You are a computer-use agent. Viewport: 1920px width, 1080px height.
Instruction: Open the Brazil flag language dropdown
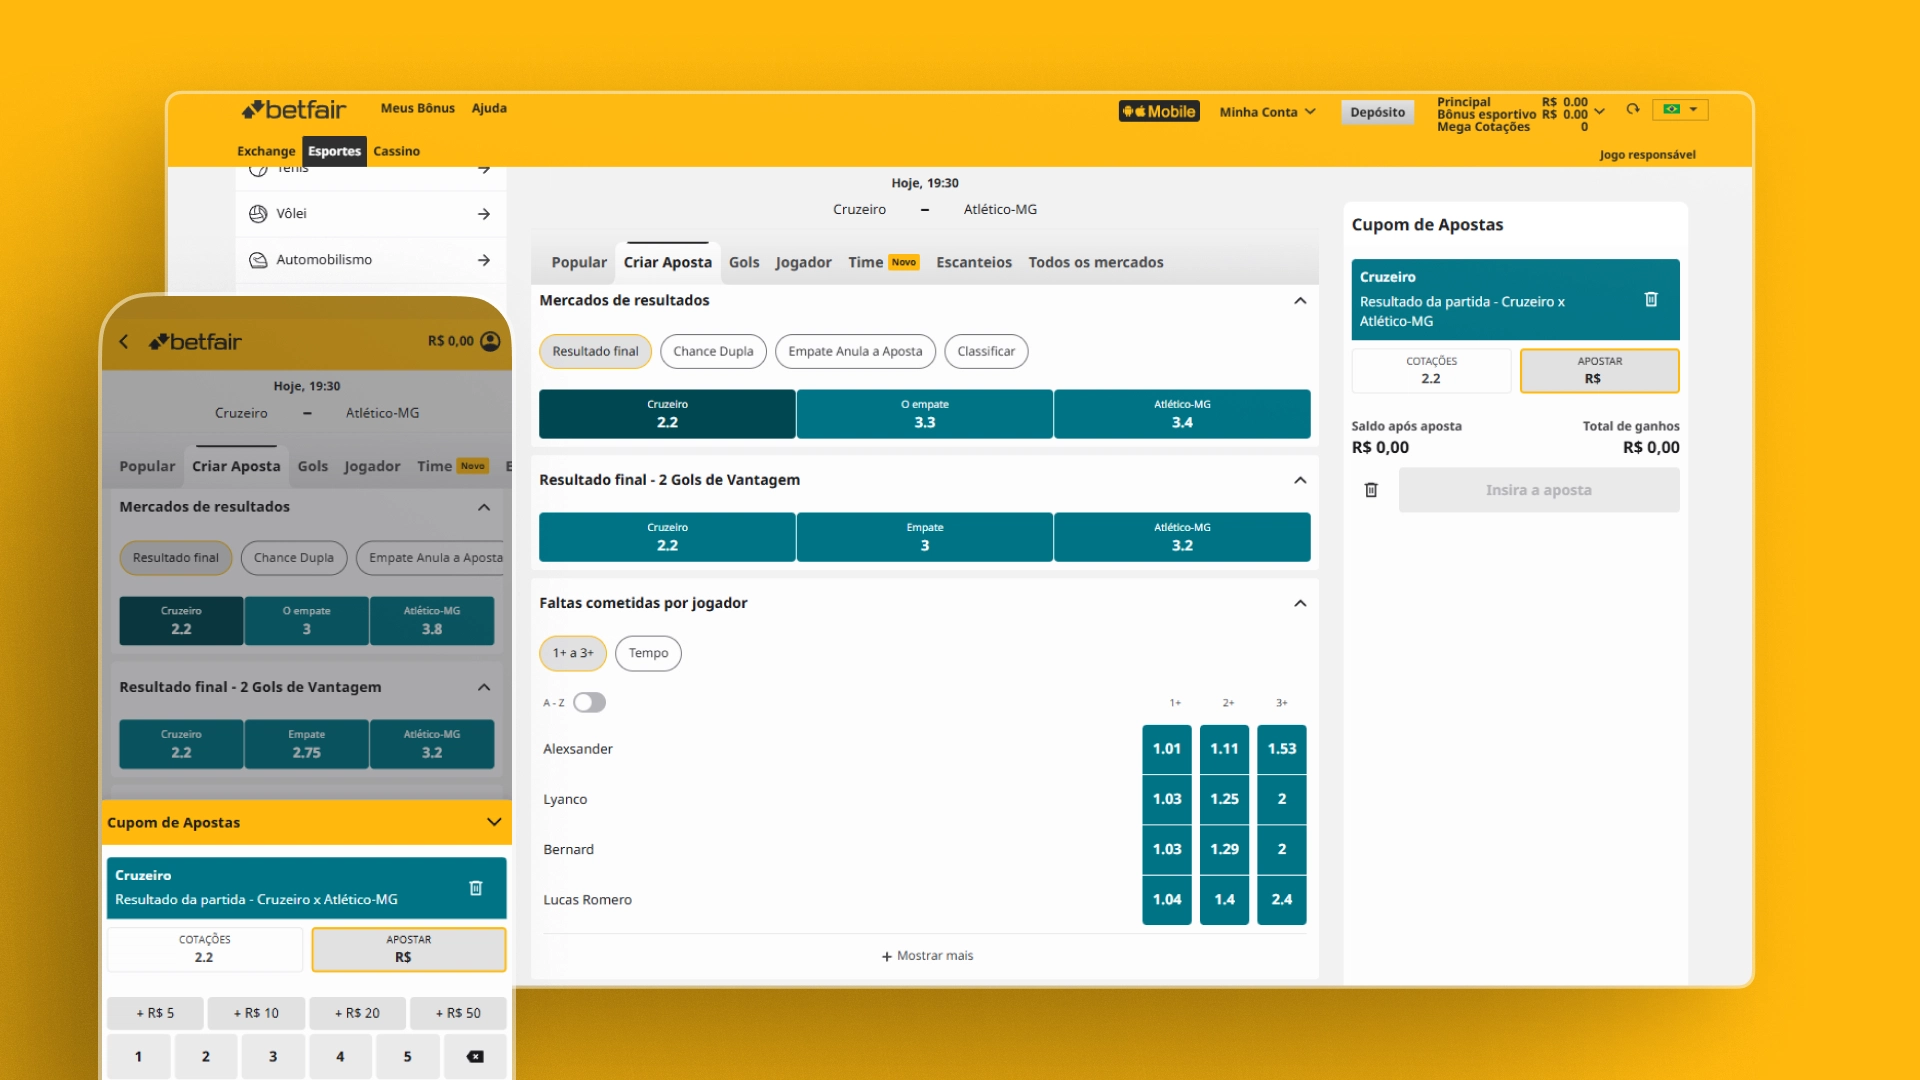[1680, 110]
